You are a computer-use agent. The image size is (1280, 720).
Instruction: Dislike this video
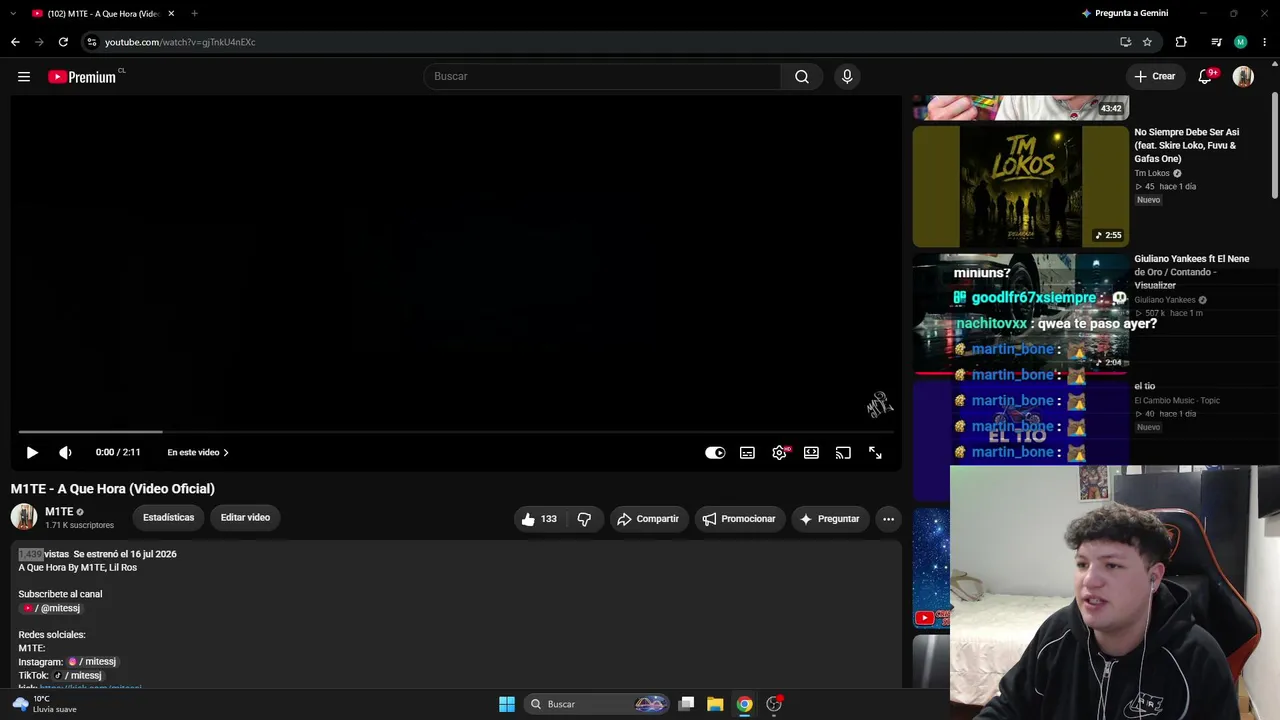pos(584,519)
